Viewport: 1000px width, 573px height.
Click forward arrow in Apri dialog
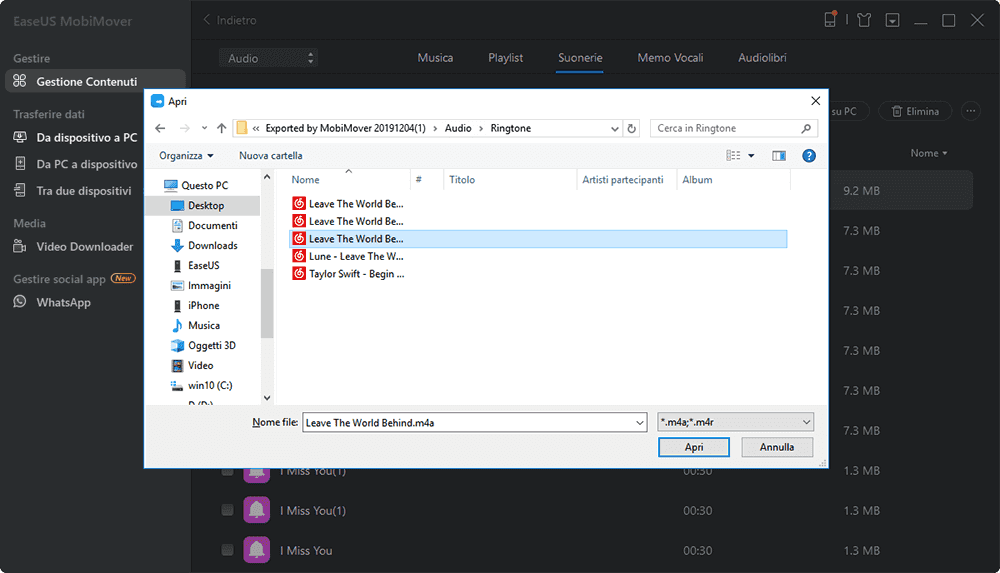[184, 128]
